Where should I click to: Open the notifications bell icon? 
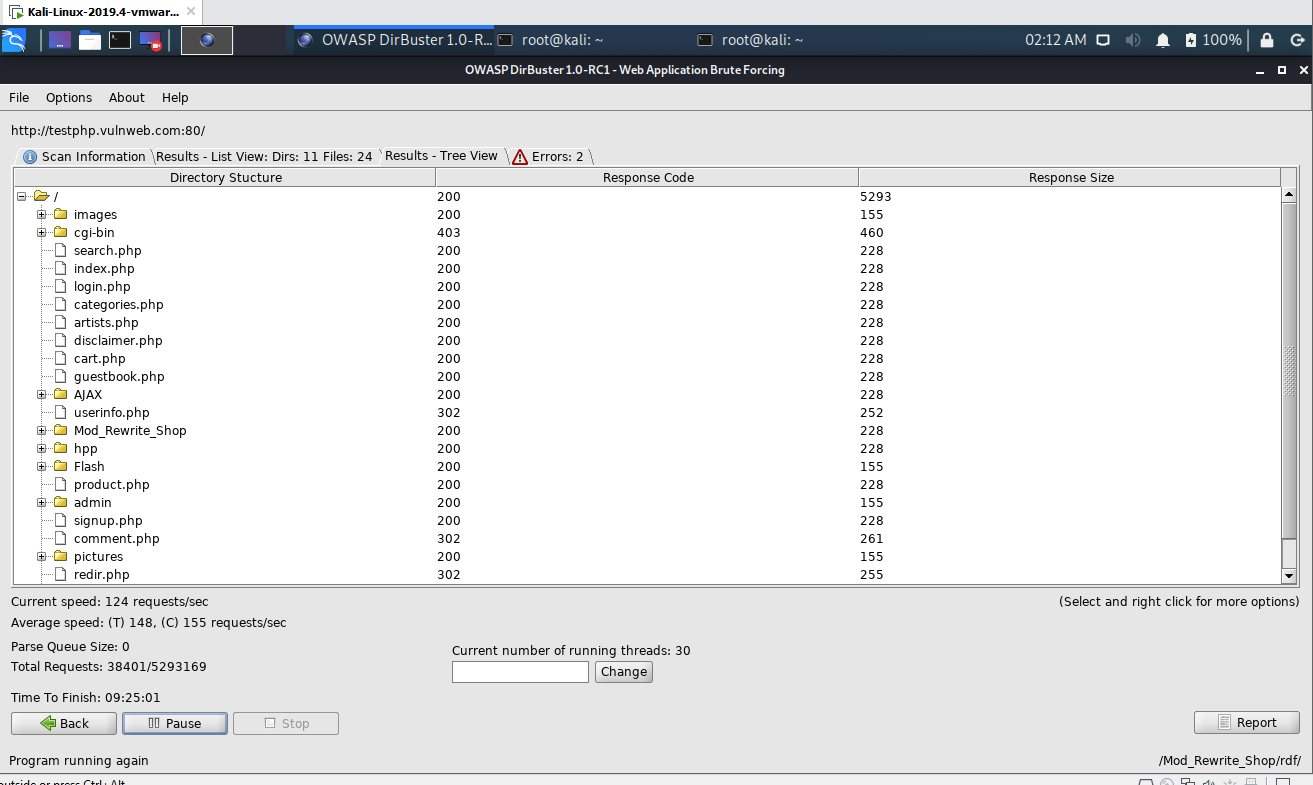[1163, 40]
